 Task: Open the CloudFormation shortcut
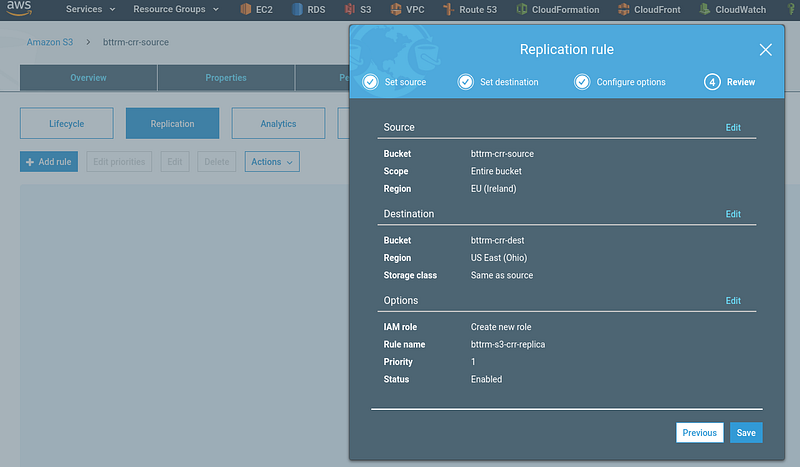point(558,9)
